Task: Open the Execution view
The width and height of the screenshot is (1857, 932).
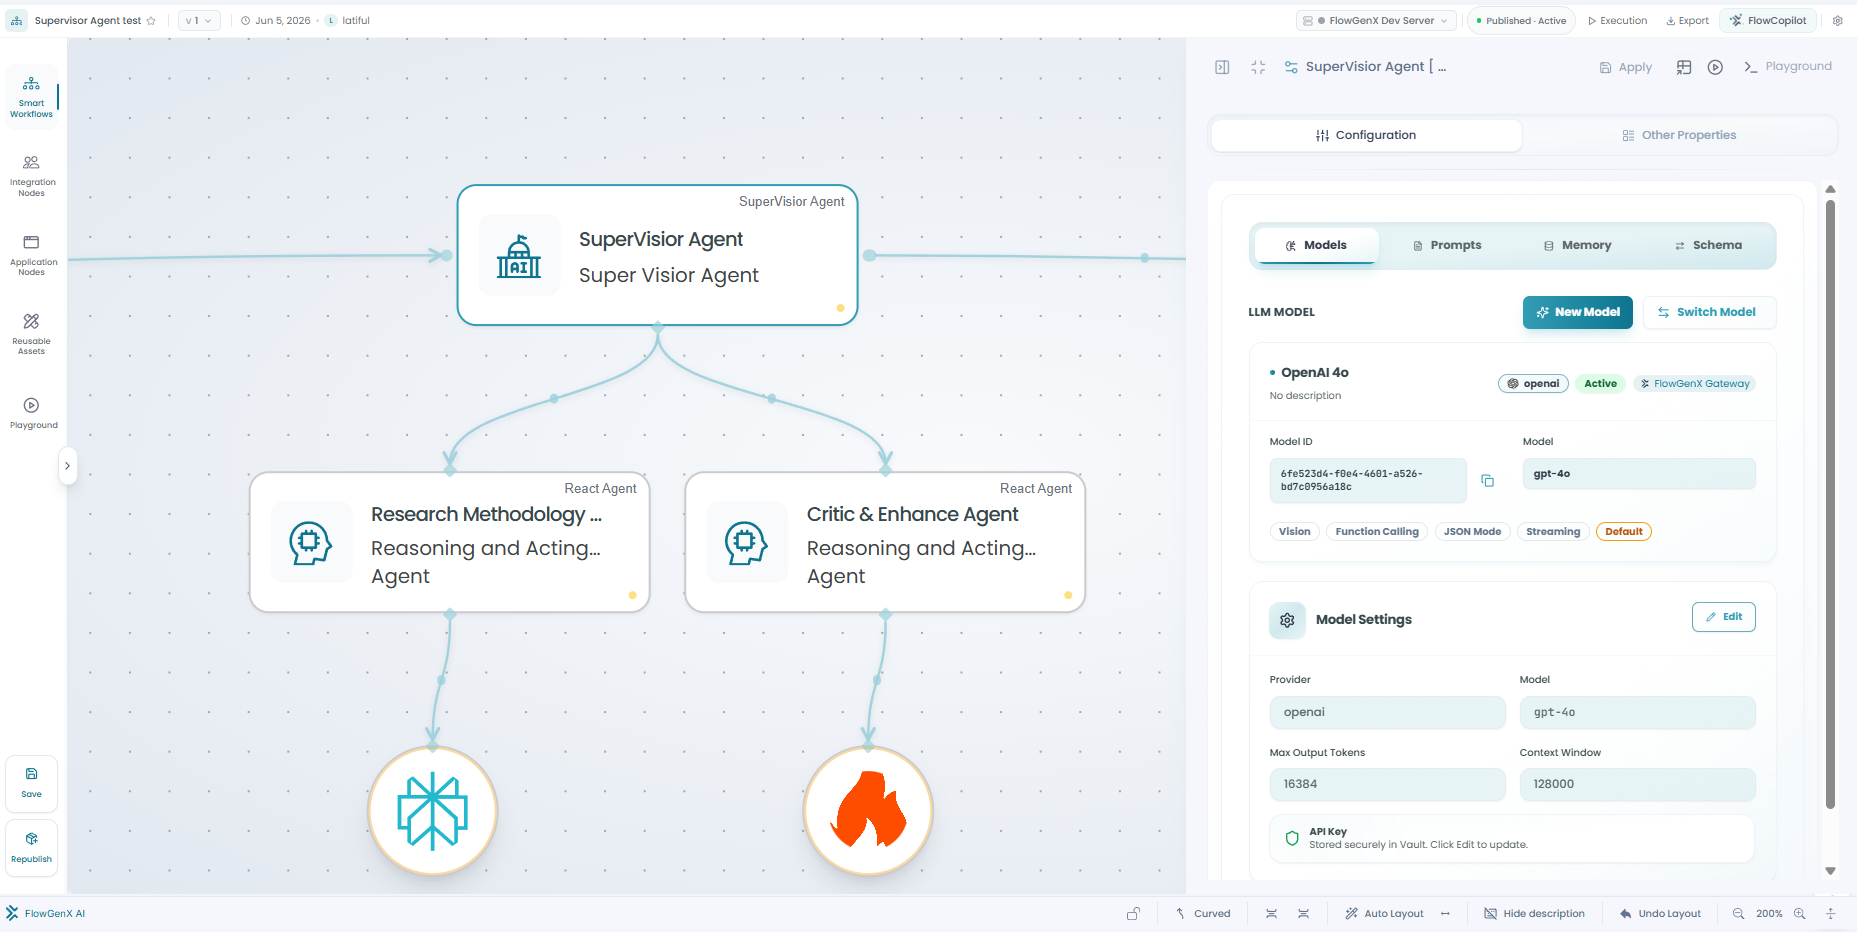Action: coord(1617,21)
